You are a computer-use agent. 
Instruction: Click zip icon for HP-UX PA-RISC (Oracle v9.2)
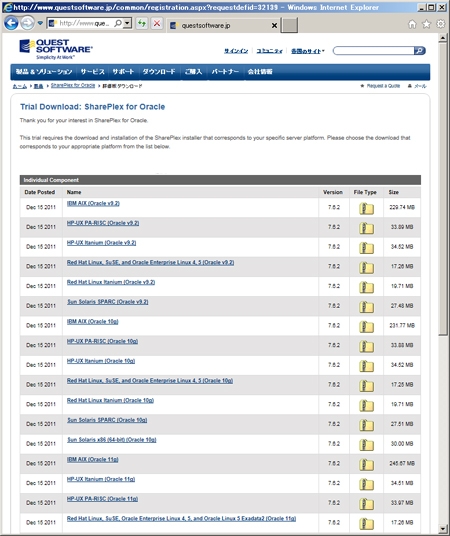tap(366, 228)
